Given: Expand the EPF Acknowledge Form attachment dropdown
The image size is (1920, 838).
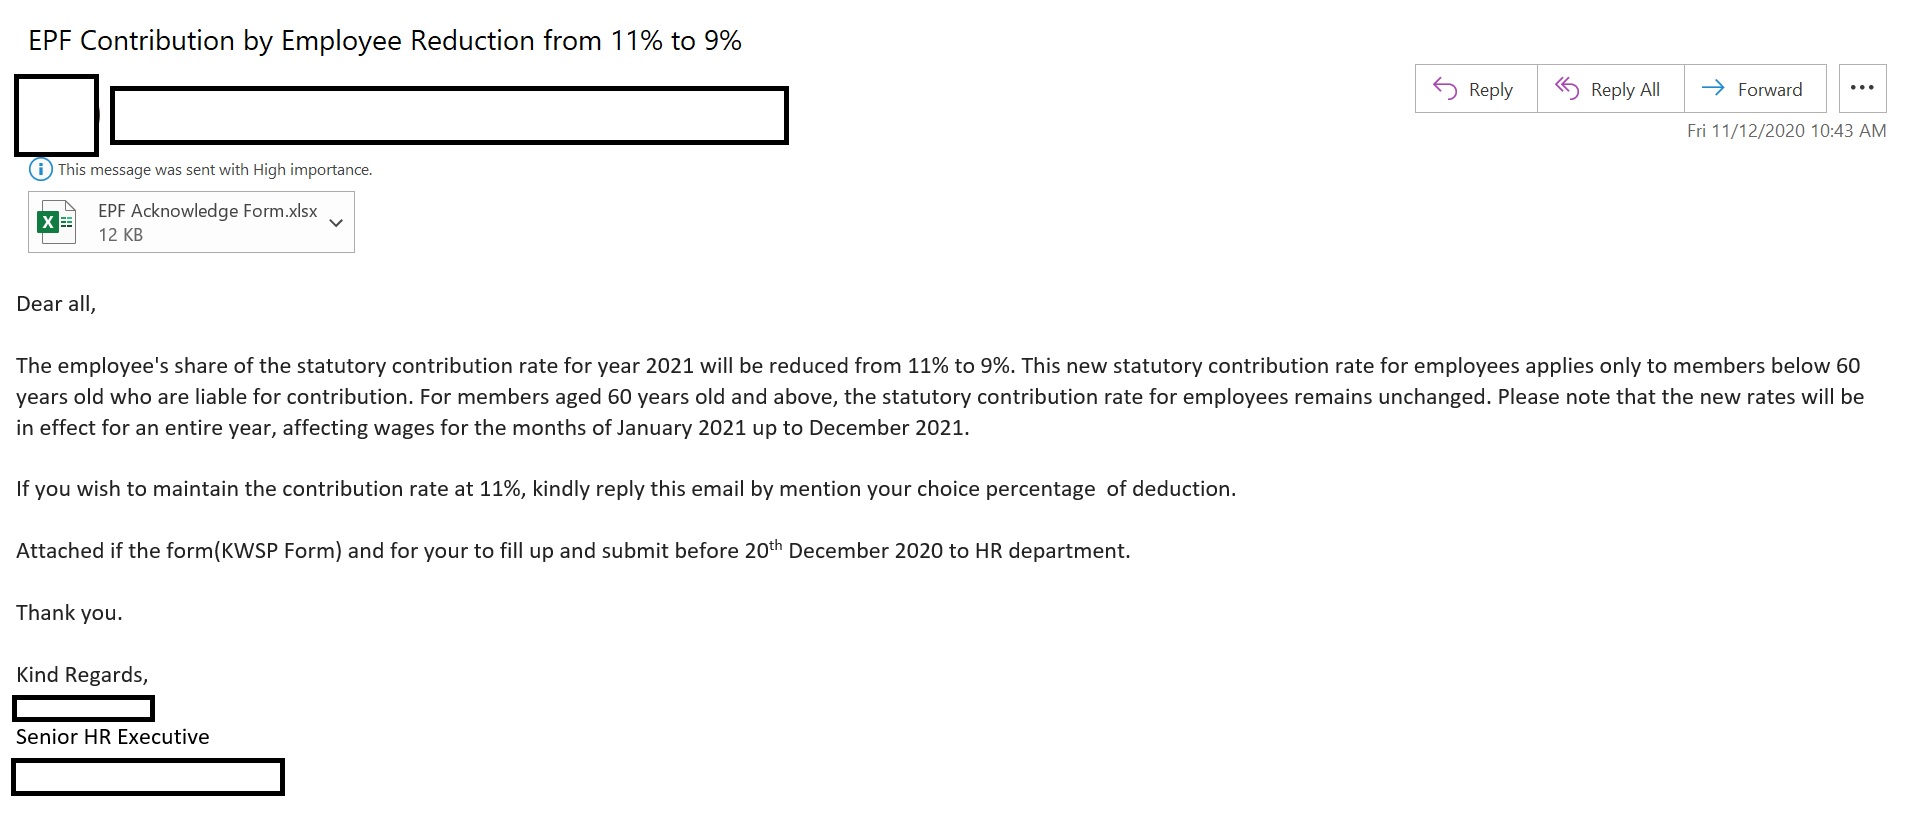Looking at the screenshot, I should point(336,222).
